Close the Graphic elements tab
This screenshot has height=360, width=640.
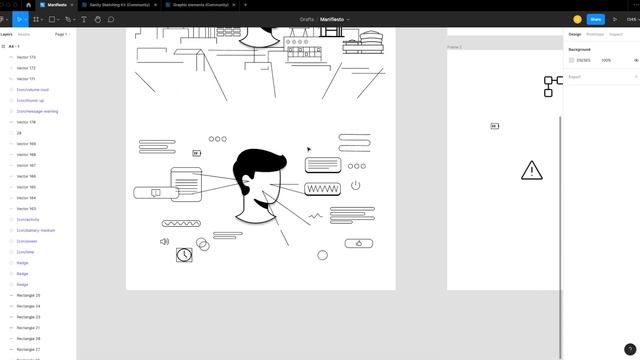click(234, 5)
